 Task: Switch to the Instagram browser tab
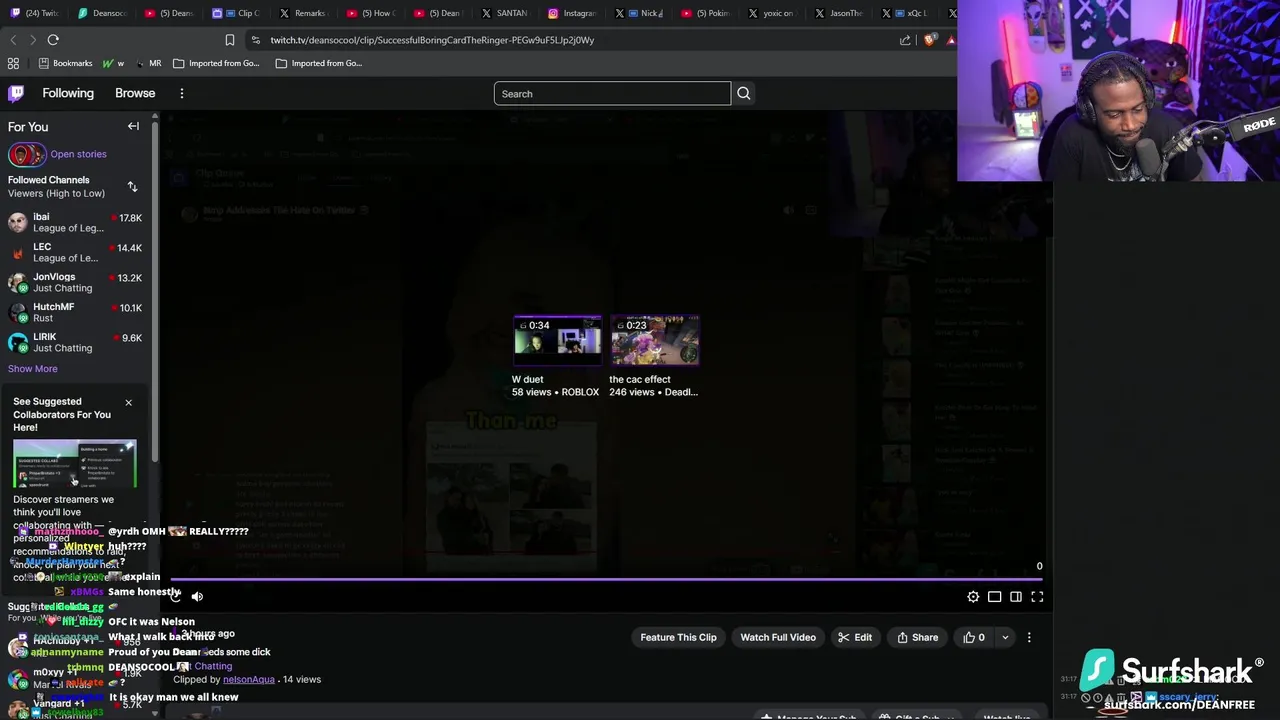[572, 13]
